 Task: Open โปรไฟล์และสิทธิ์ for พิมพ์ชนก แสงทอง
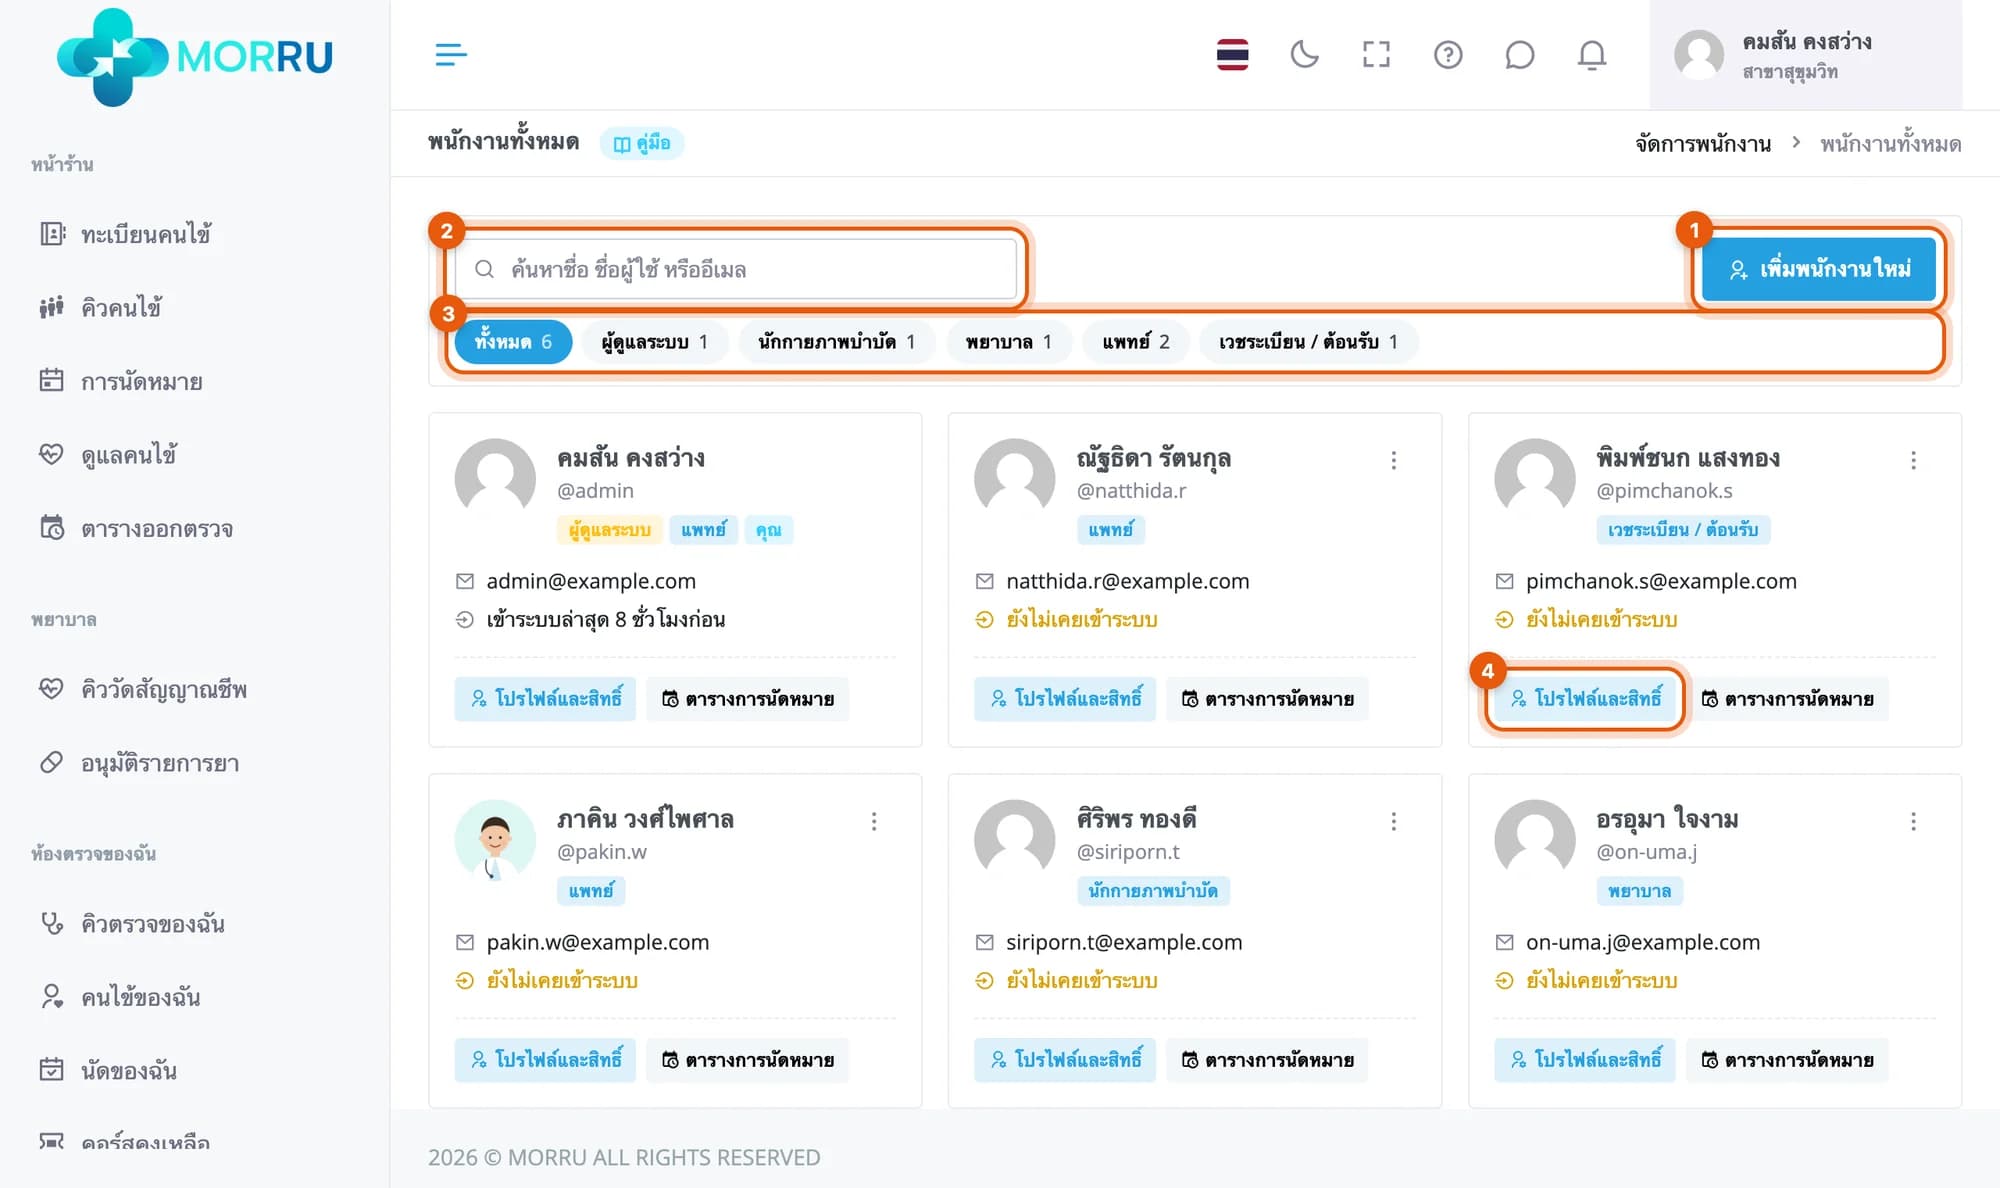click(x=1585, y=698)
